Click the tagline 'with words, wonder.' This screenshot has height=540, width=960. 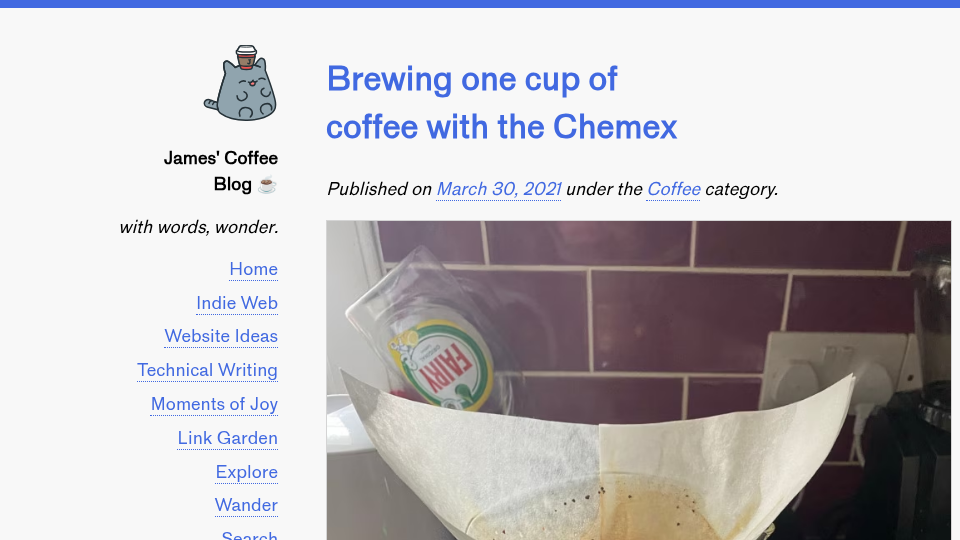[x=199, y=227]
